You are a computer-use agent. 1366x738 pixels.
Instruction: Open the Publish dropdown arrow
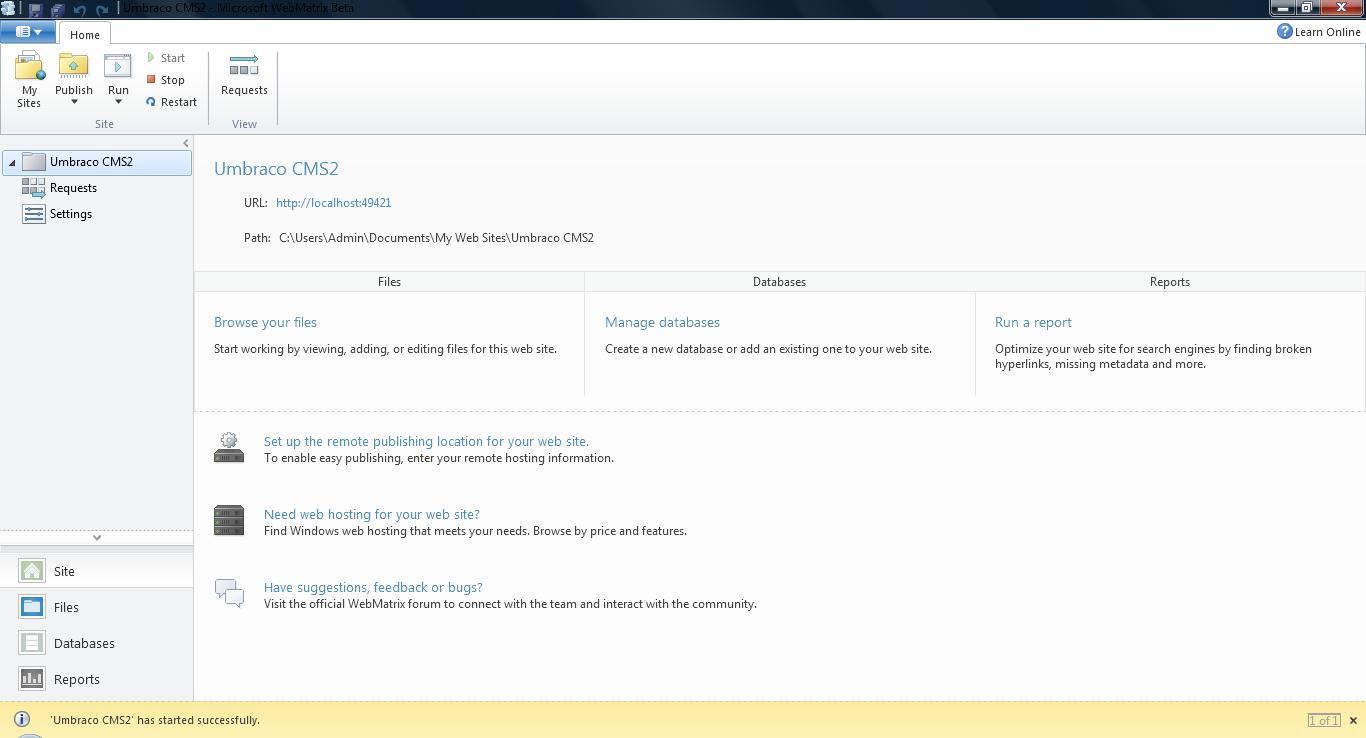click(74, 102)
